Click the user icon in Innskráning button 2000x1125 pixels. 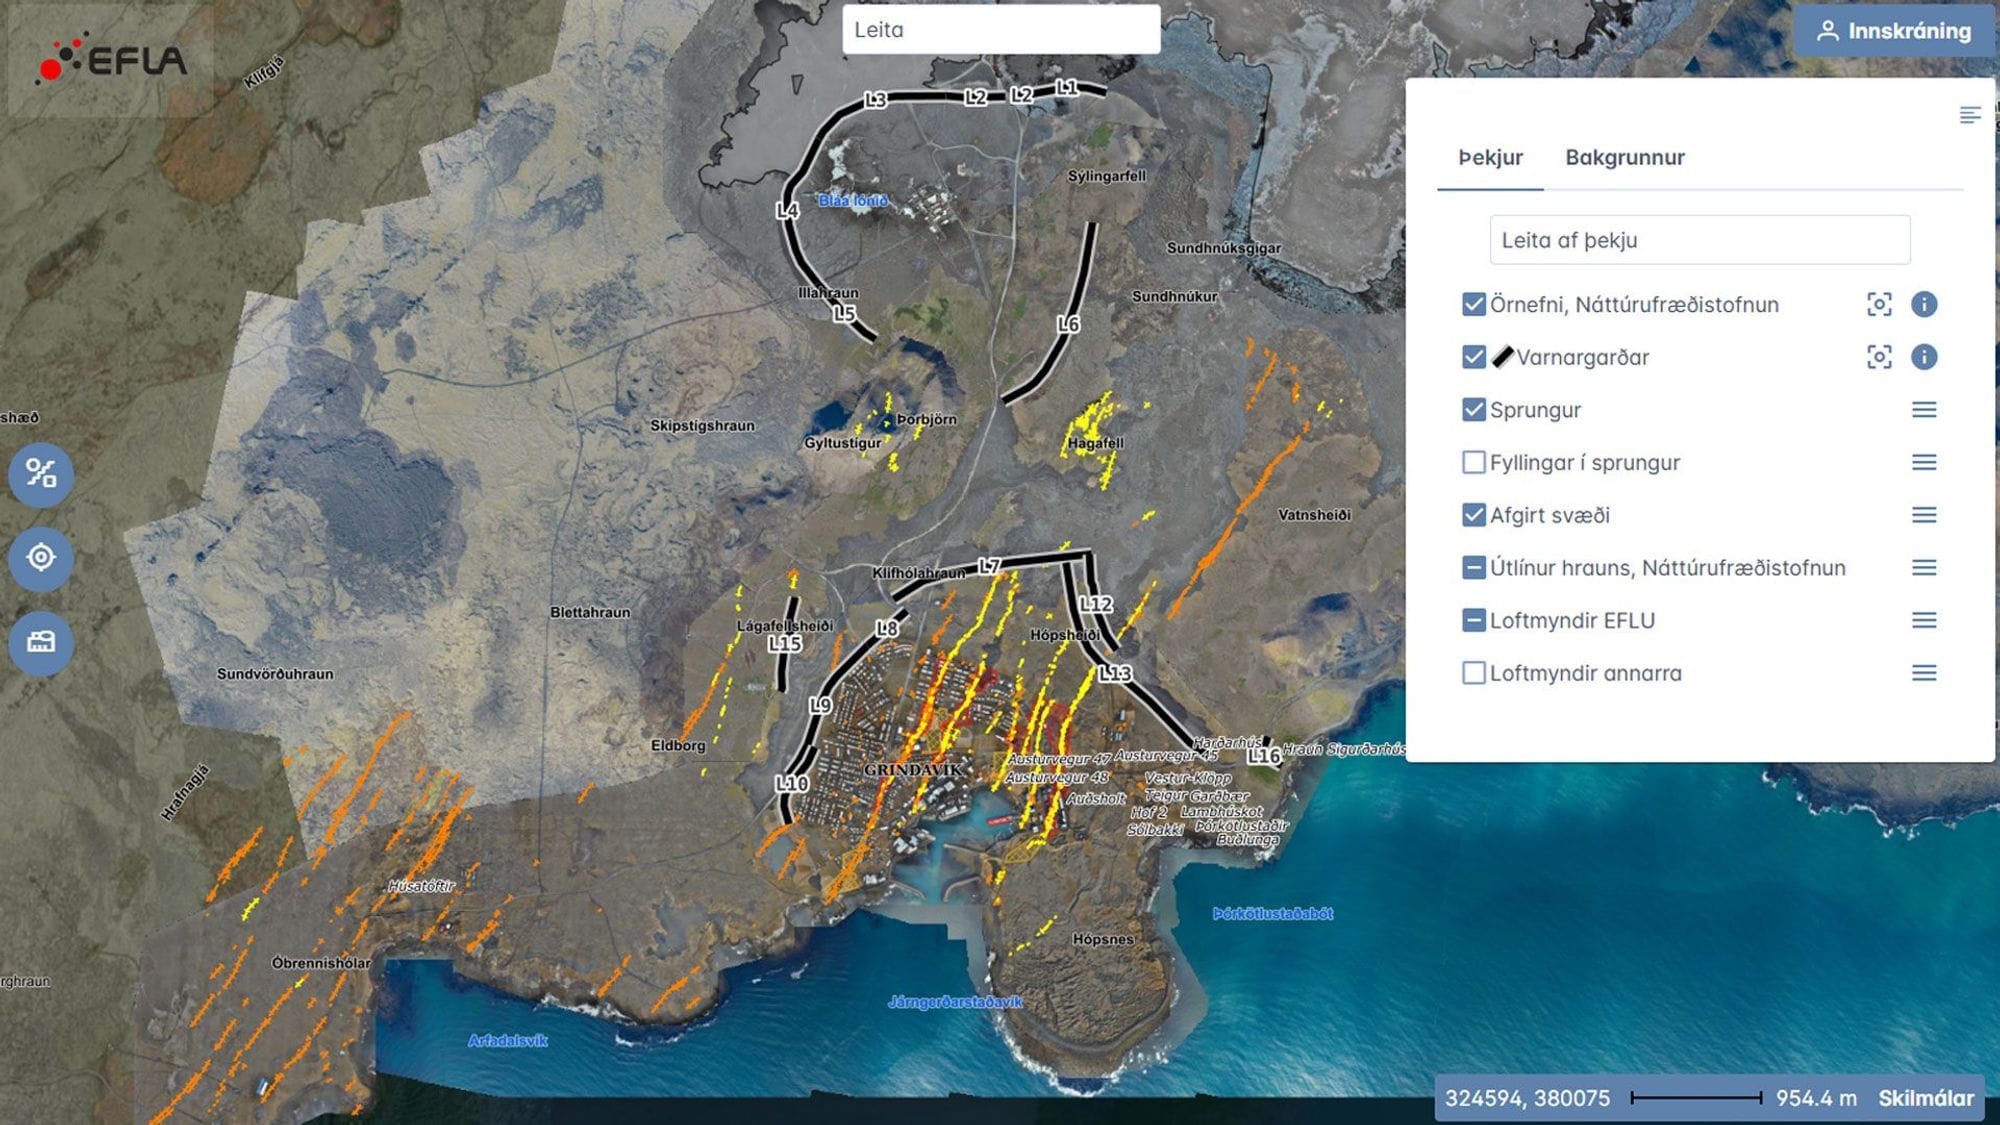click(1827, 31)
